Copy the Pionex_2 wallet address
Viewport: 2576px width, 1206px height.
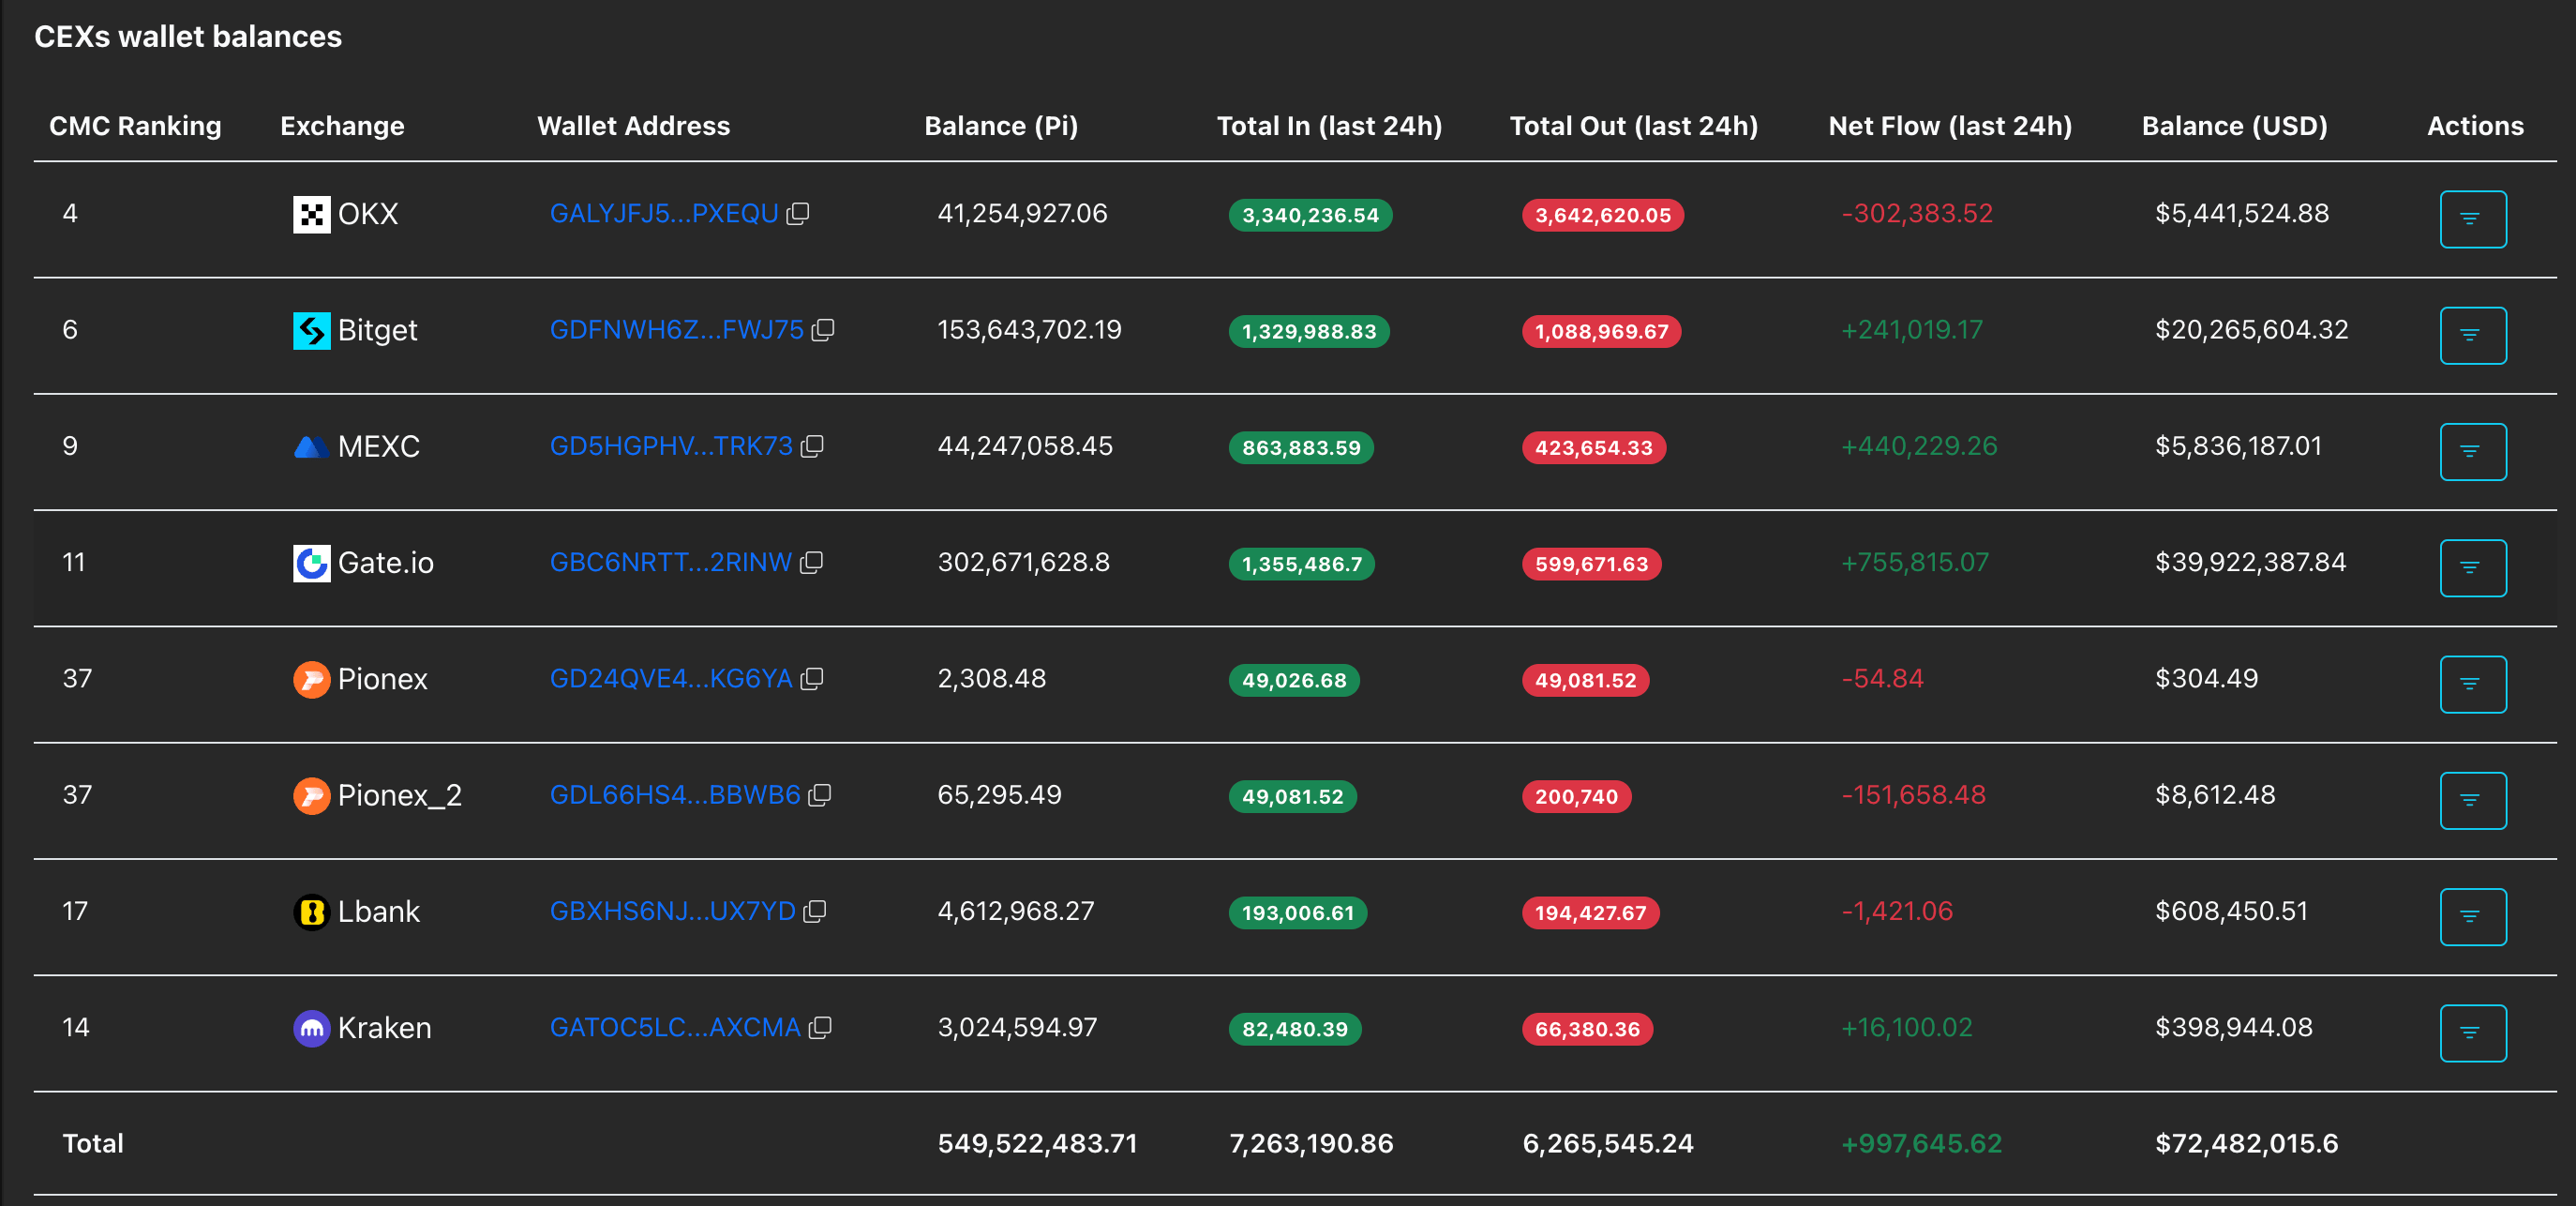click(x=820, y=795)
